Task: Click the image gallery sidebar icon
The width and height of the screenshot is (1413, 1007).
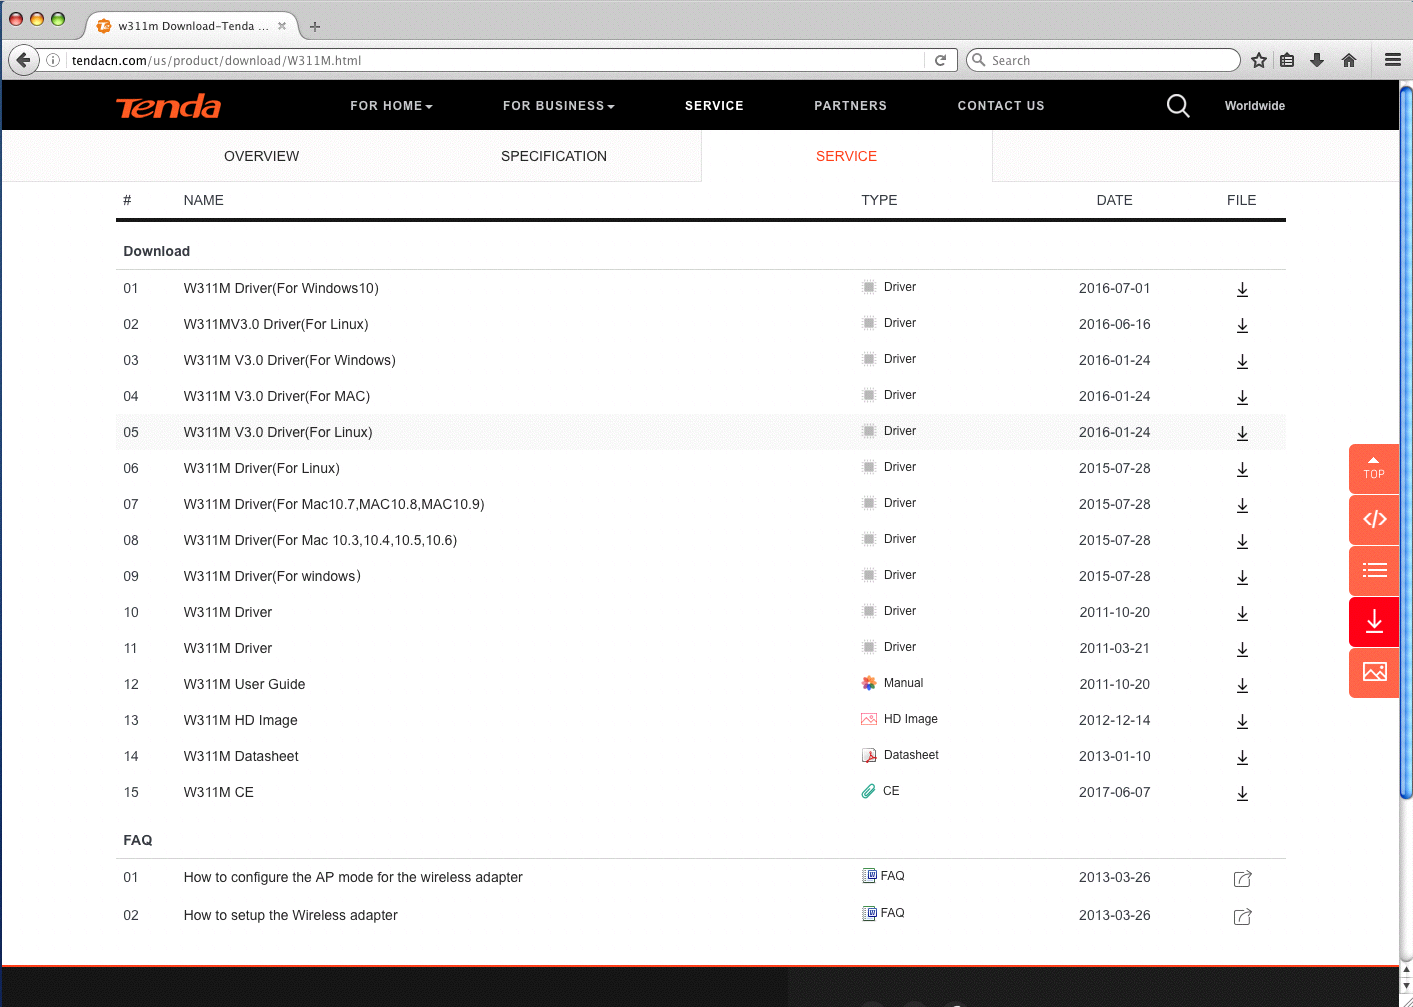Action: point(1374,672)
